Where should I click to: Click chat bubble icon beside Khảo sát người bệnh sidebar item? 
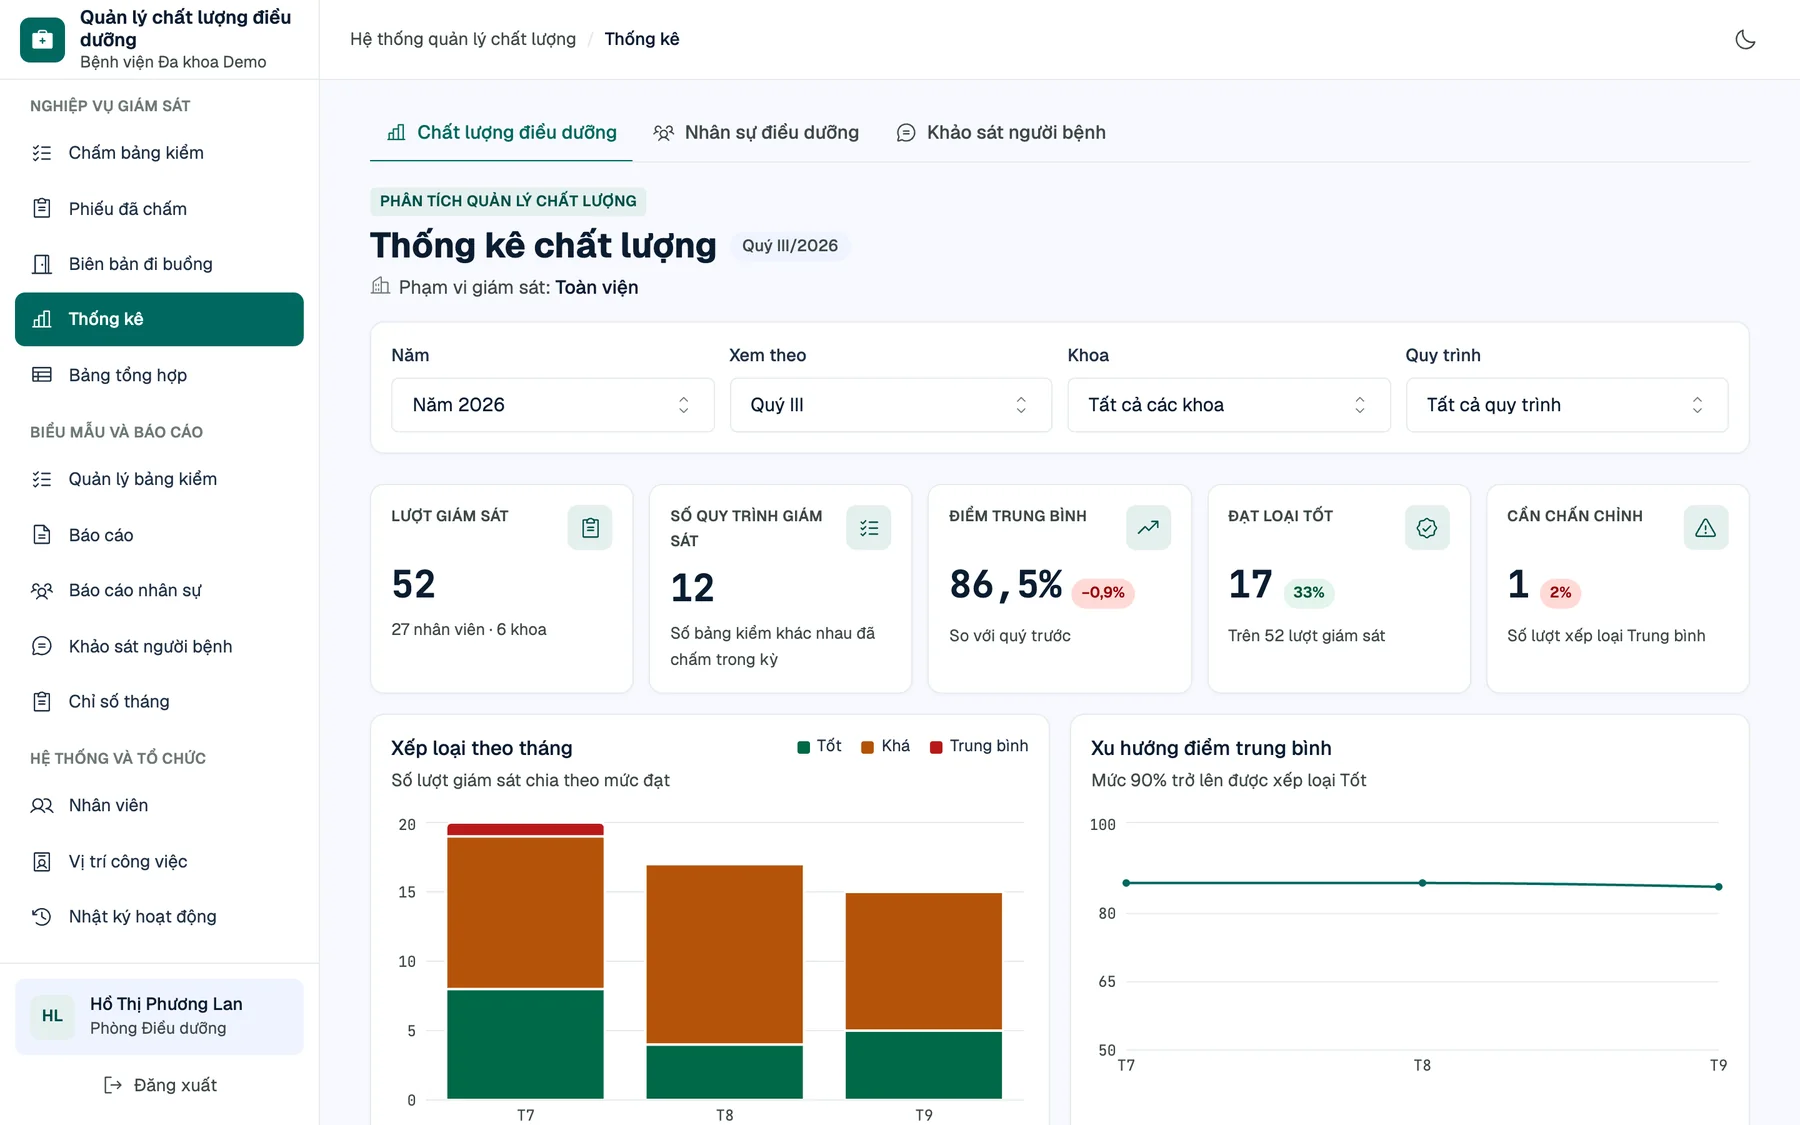(42, 646)
